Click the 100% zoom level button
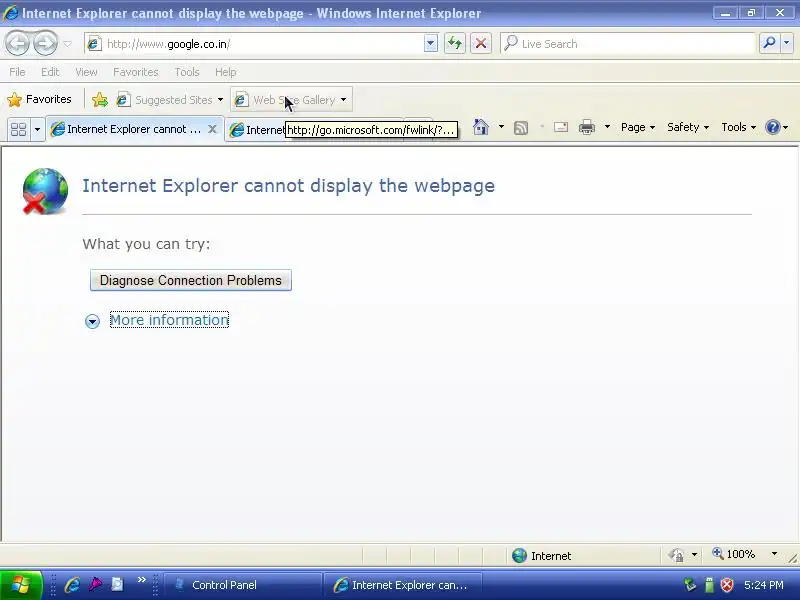Image resolution: width=800 pixels, height=600 pixels. click(734, 554)
